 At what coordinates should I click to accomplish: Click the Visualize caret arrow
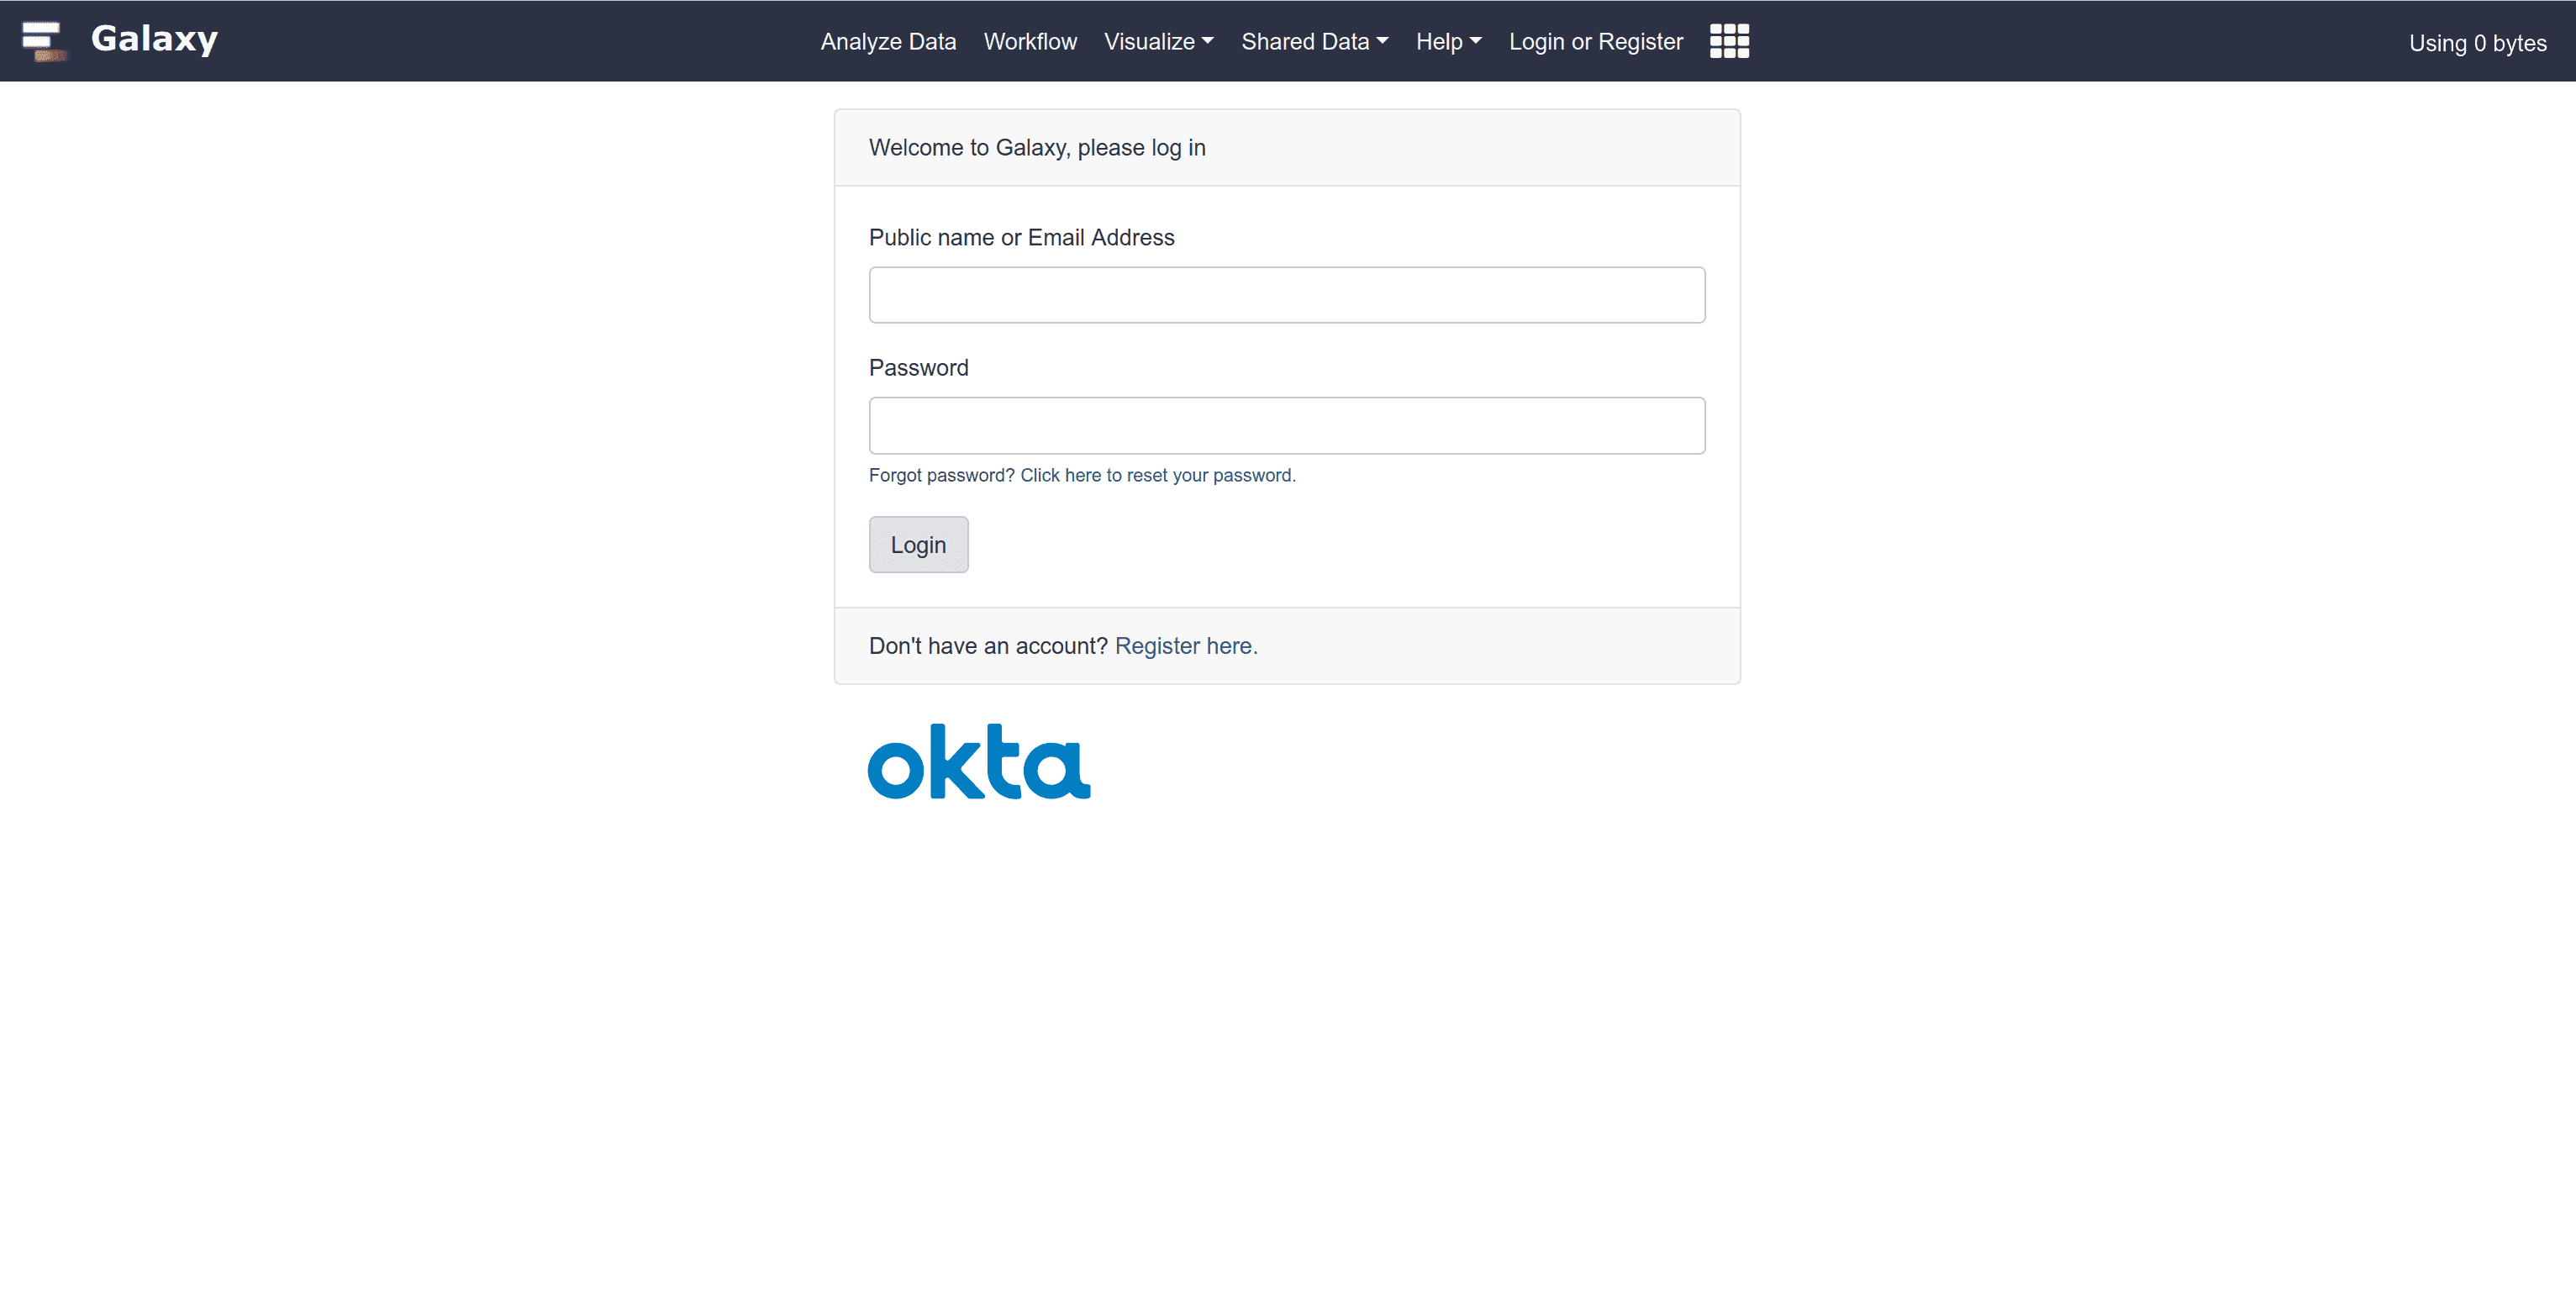1207,41
